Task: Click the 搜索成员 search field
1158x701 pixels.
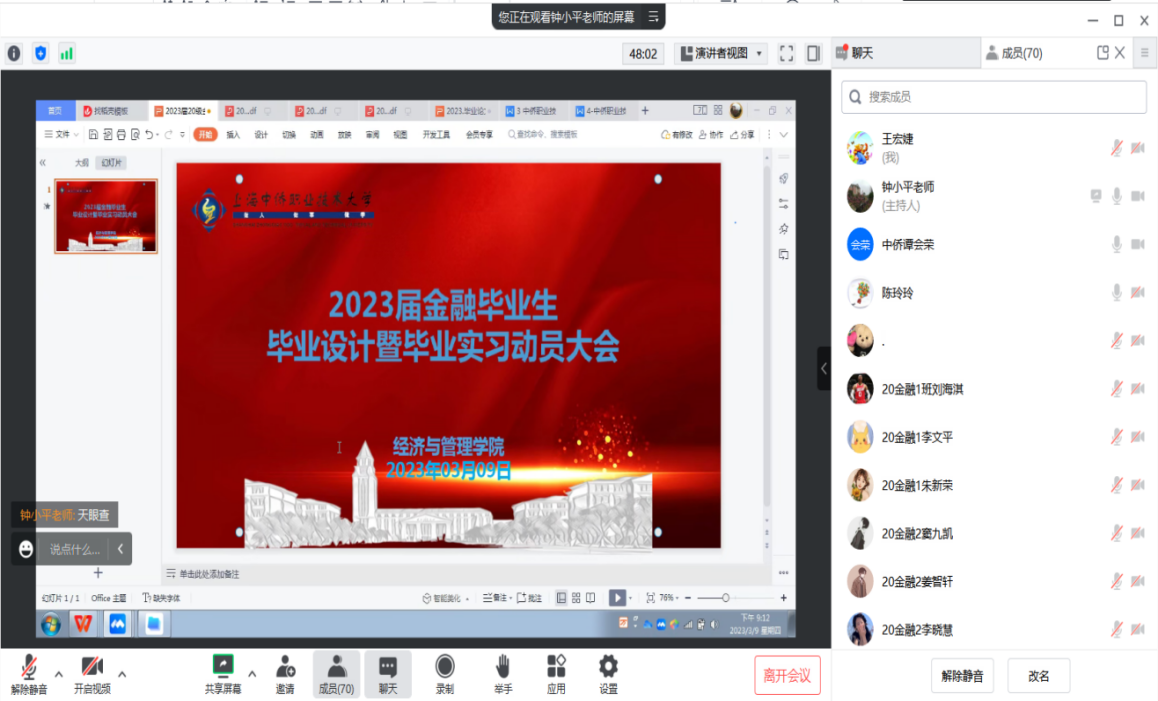Action: point(993,97)
